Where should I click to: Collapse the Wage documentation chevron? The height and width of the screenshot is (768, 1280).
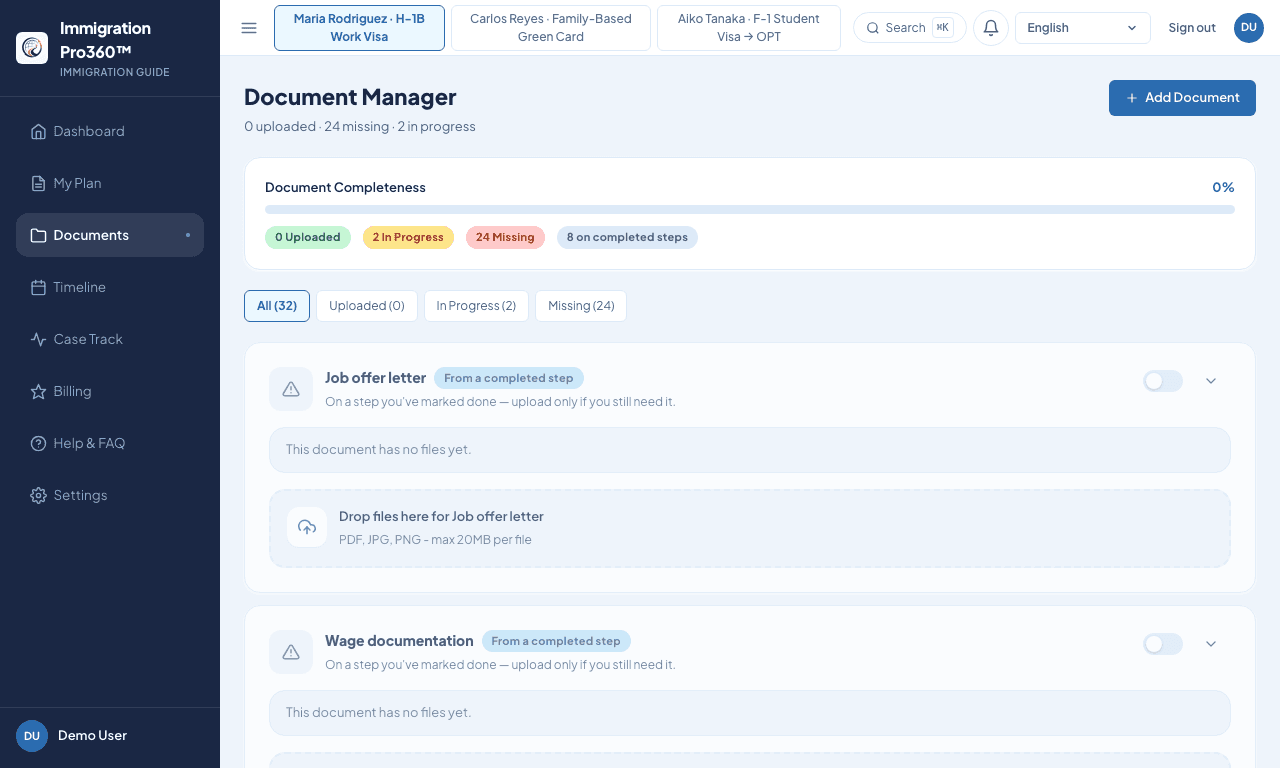tap(1211, 644)
